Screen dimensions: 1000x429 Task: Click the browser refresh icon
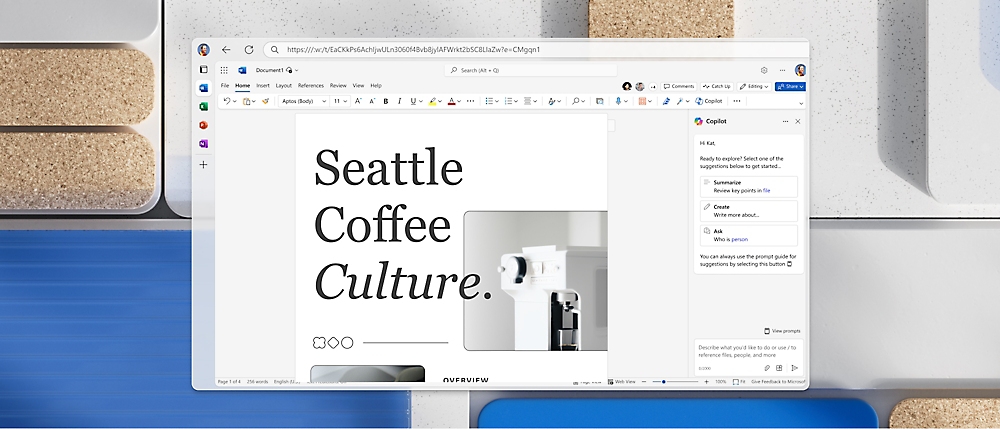click(249, 49)
